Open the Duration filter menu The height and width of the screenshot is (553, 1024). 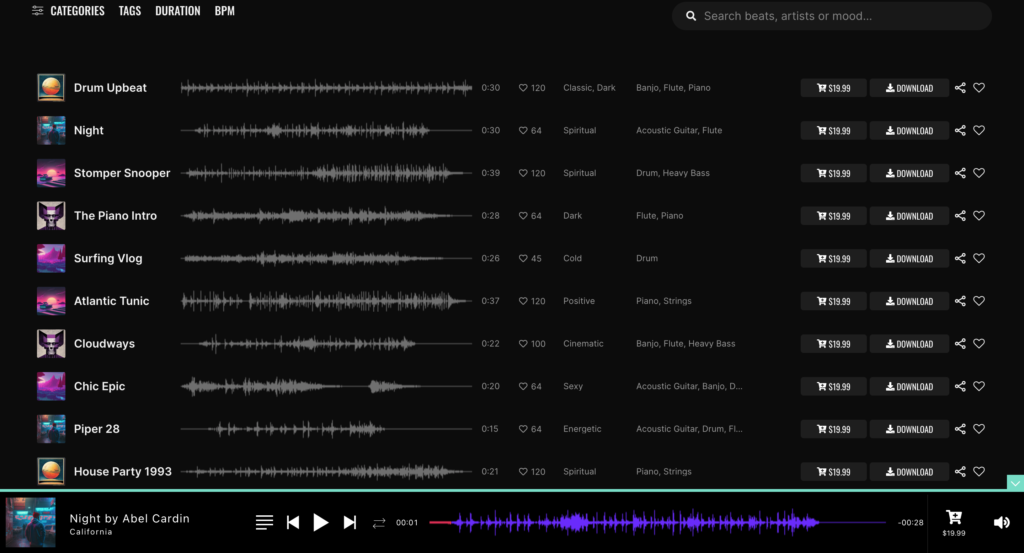(177, 11)
